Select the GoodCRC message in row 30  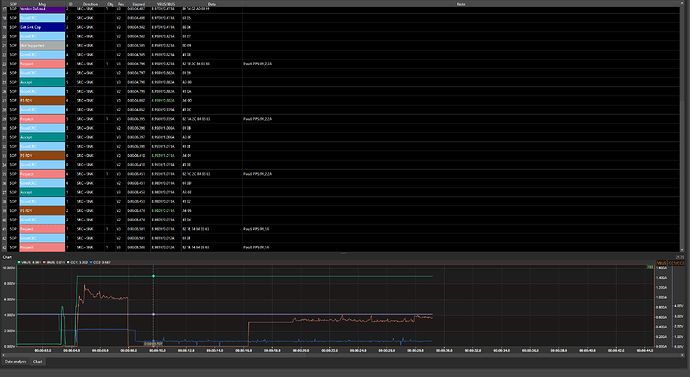pos(42,128)
